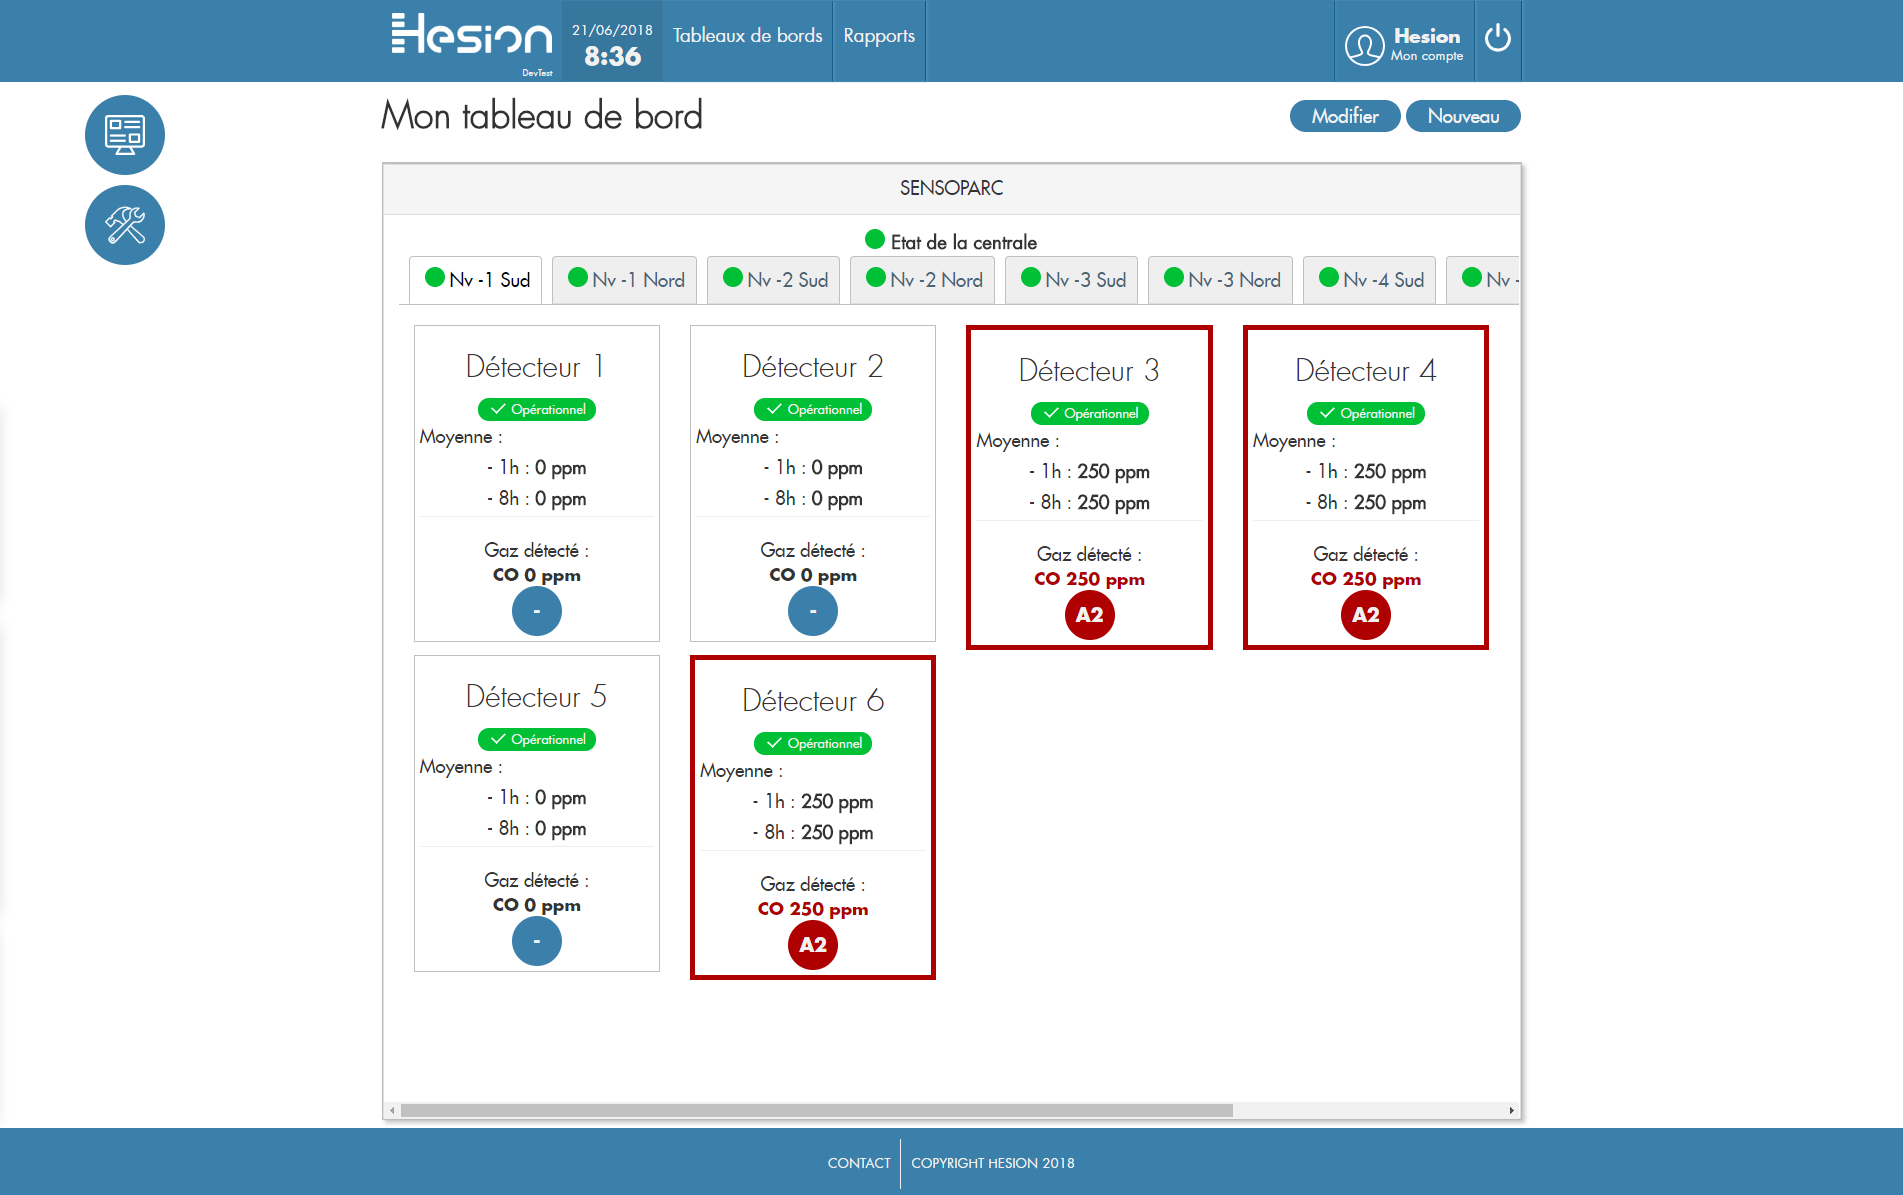1903x1195 pixels.
Task: Click the SENSOPARC panel header
Action: 952,188
